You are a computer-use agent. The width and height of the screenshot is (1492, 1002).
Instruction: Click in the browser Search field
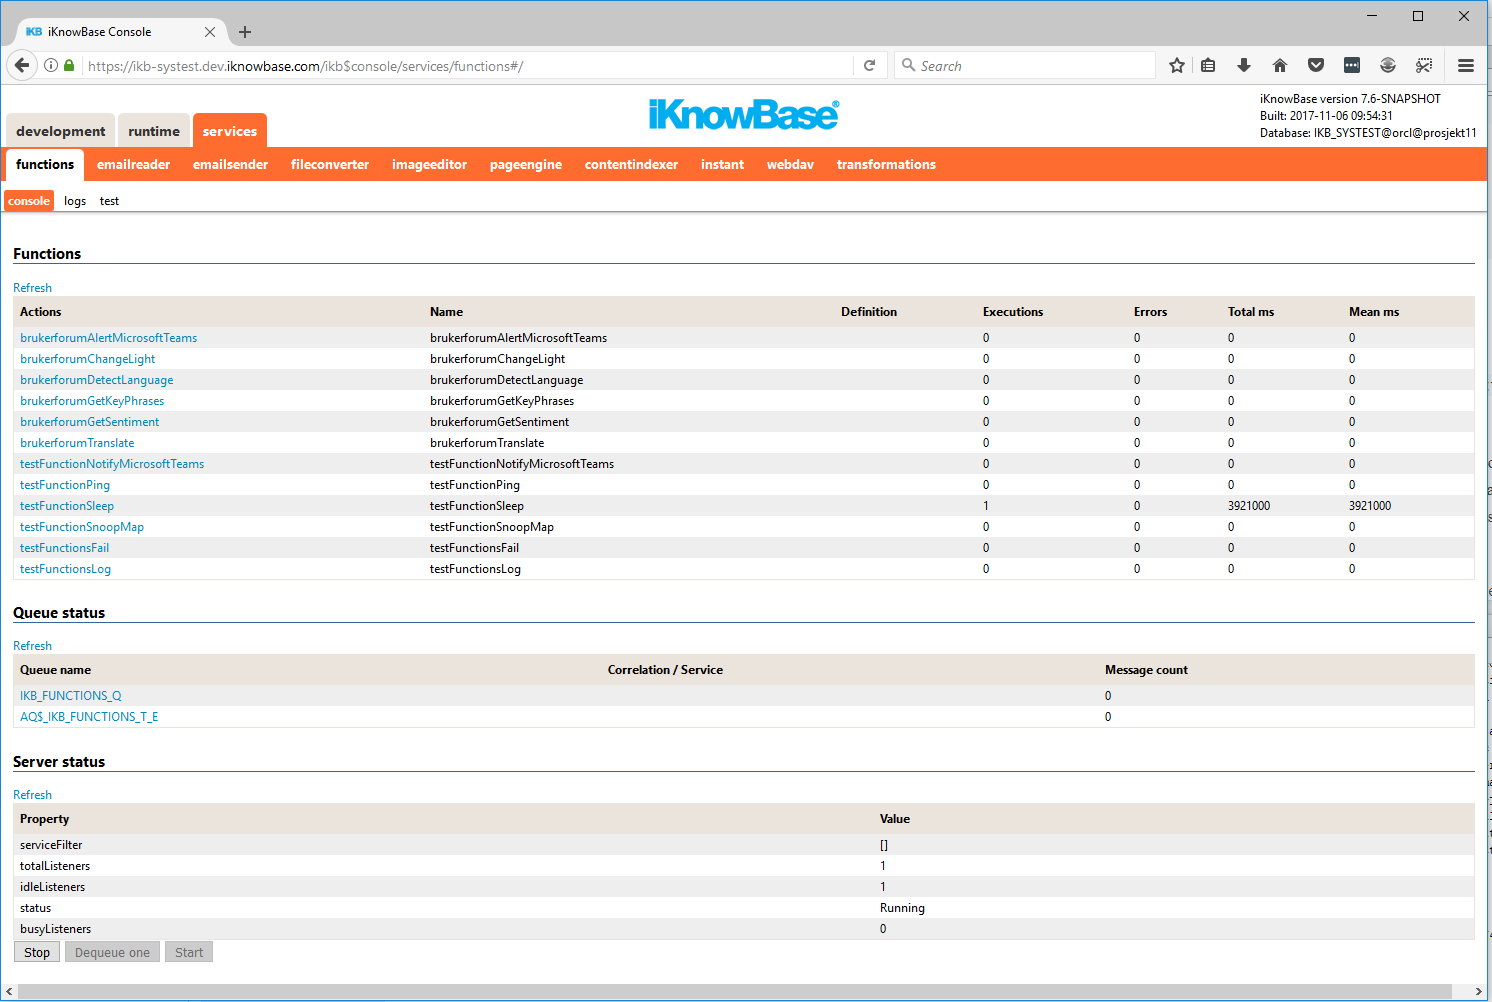pyautogui.click(x=1025, y=66)
